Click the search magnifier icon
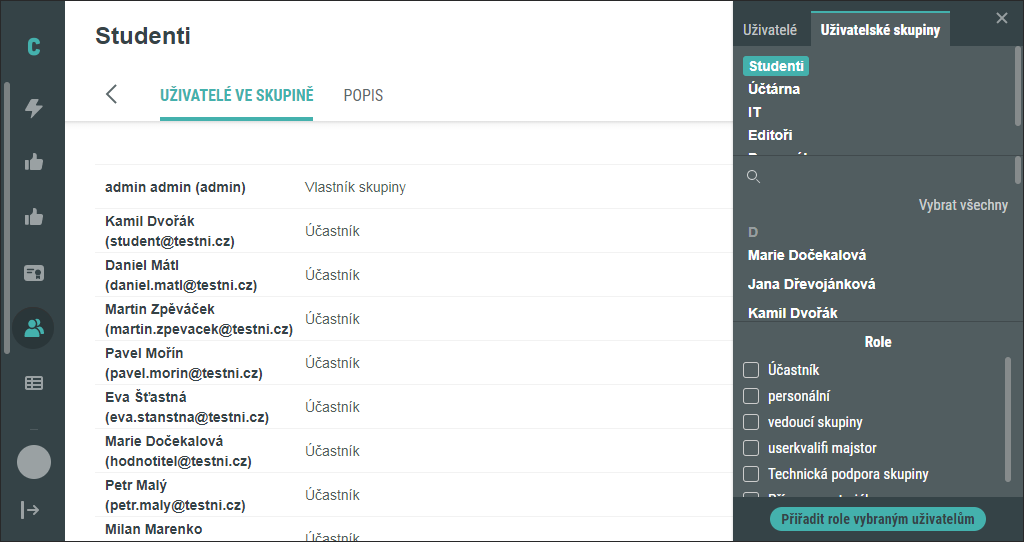 [754, 176]
